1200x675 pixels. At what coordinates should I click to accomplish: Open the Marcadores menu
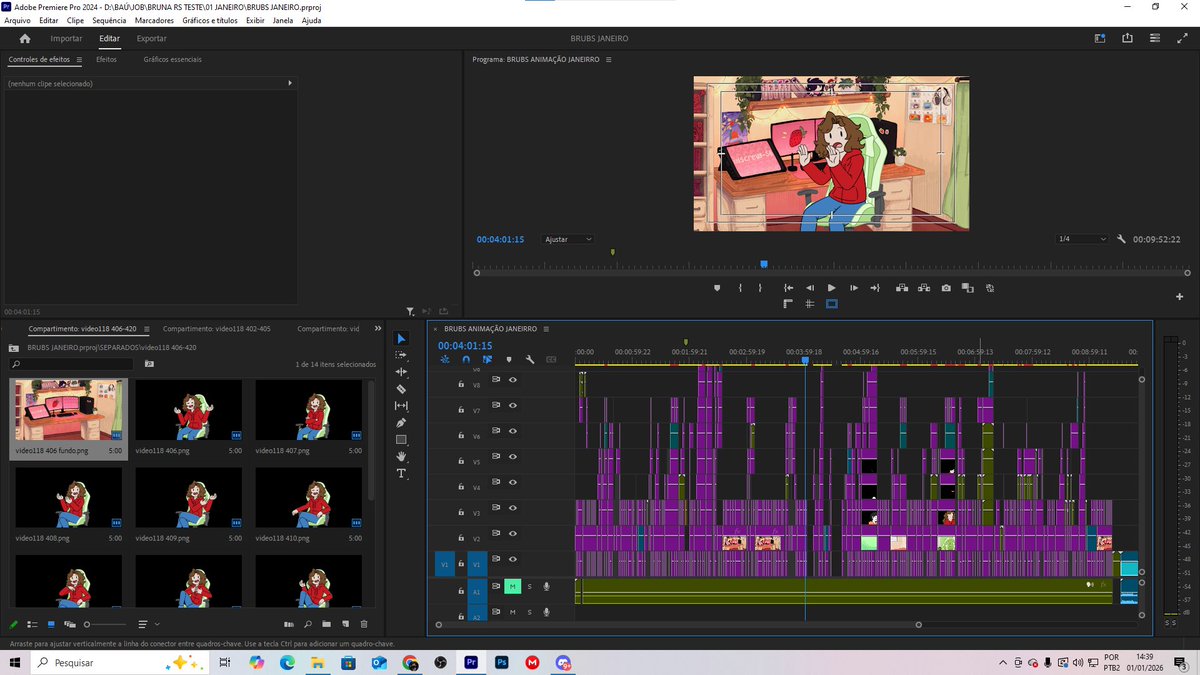click(154, 20)
